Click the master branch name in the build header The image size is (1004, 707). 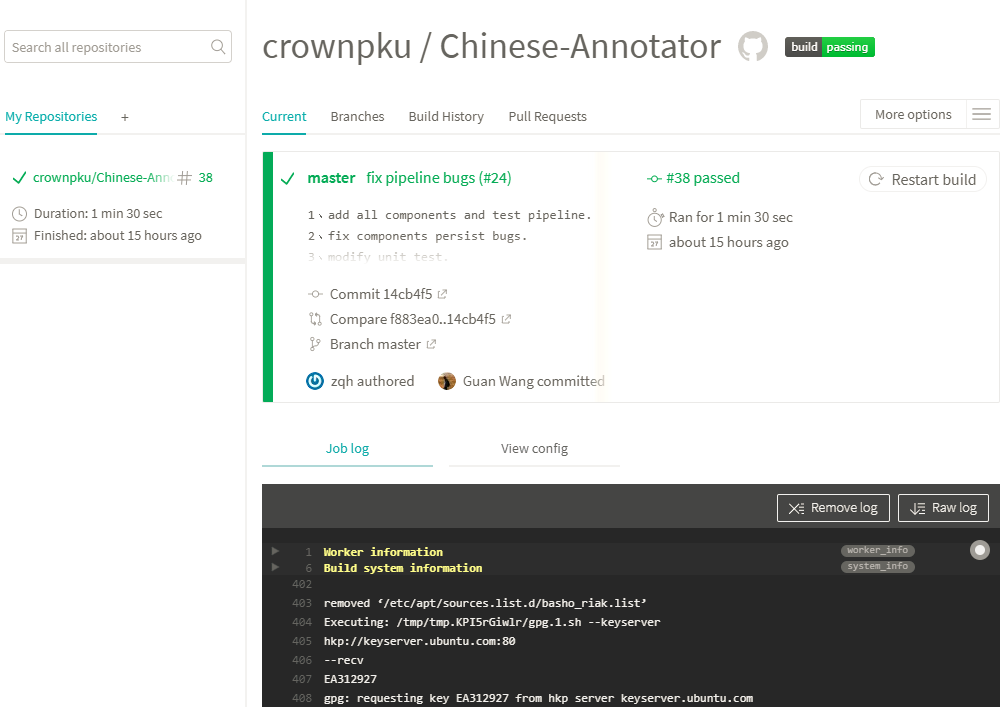[331, 178]
